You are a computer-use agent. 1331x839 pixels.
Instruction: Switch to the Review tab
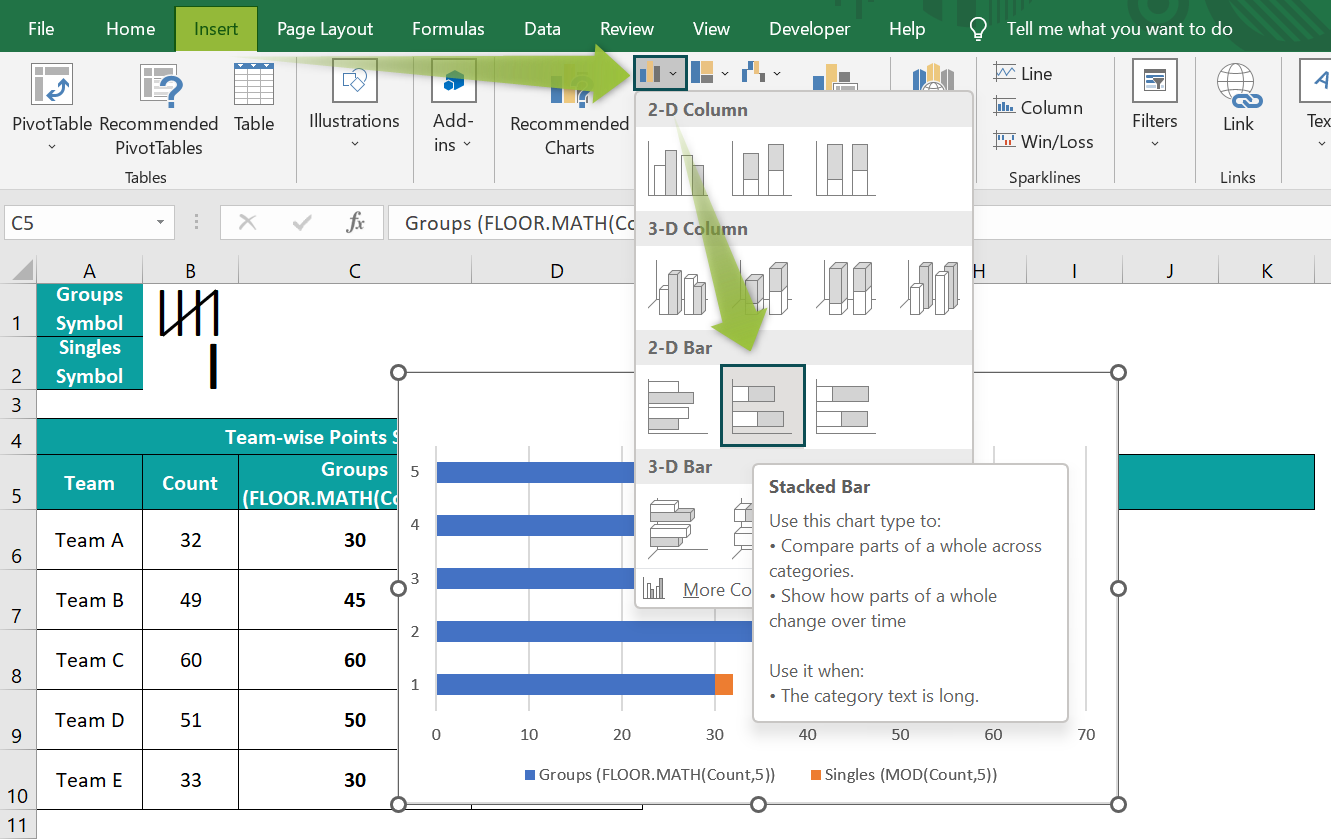pyautogui.click(x=627, y=29)
